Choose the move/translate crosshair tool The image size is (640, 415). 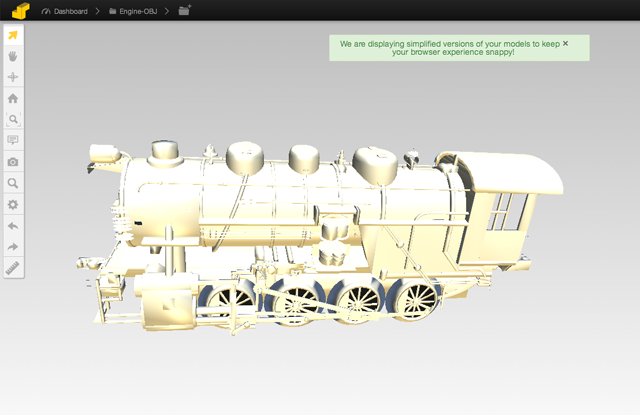point(13,77)
